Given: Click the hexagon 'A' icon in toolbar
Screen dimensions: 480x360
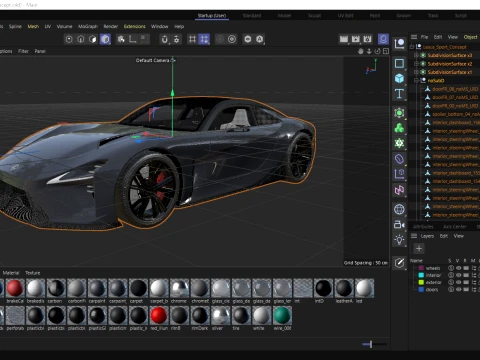Looking at the screenshot, I should (x=260, y=39).
